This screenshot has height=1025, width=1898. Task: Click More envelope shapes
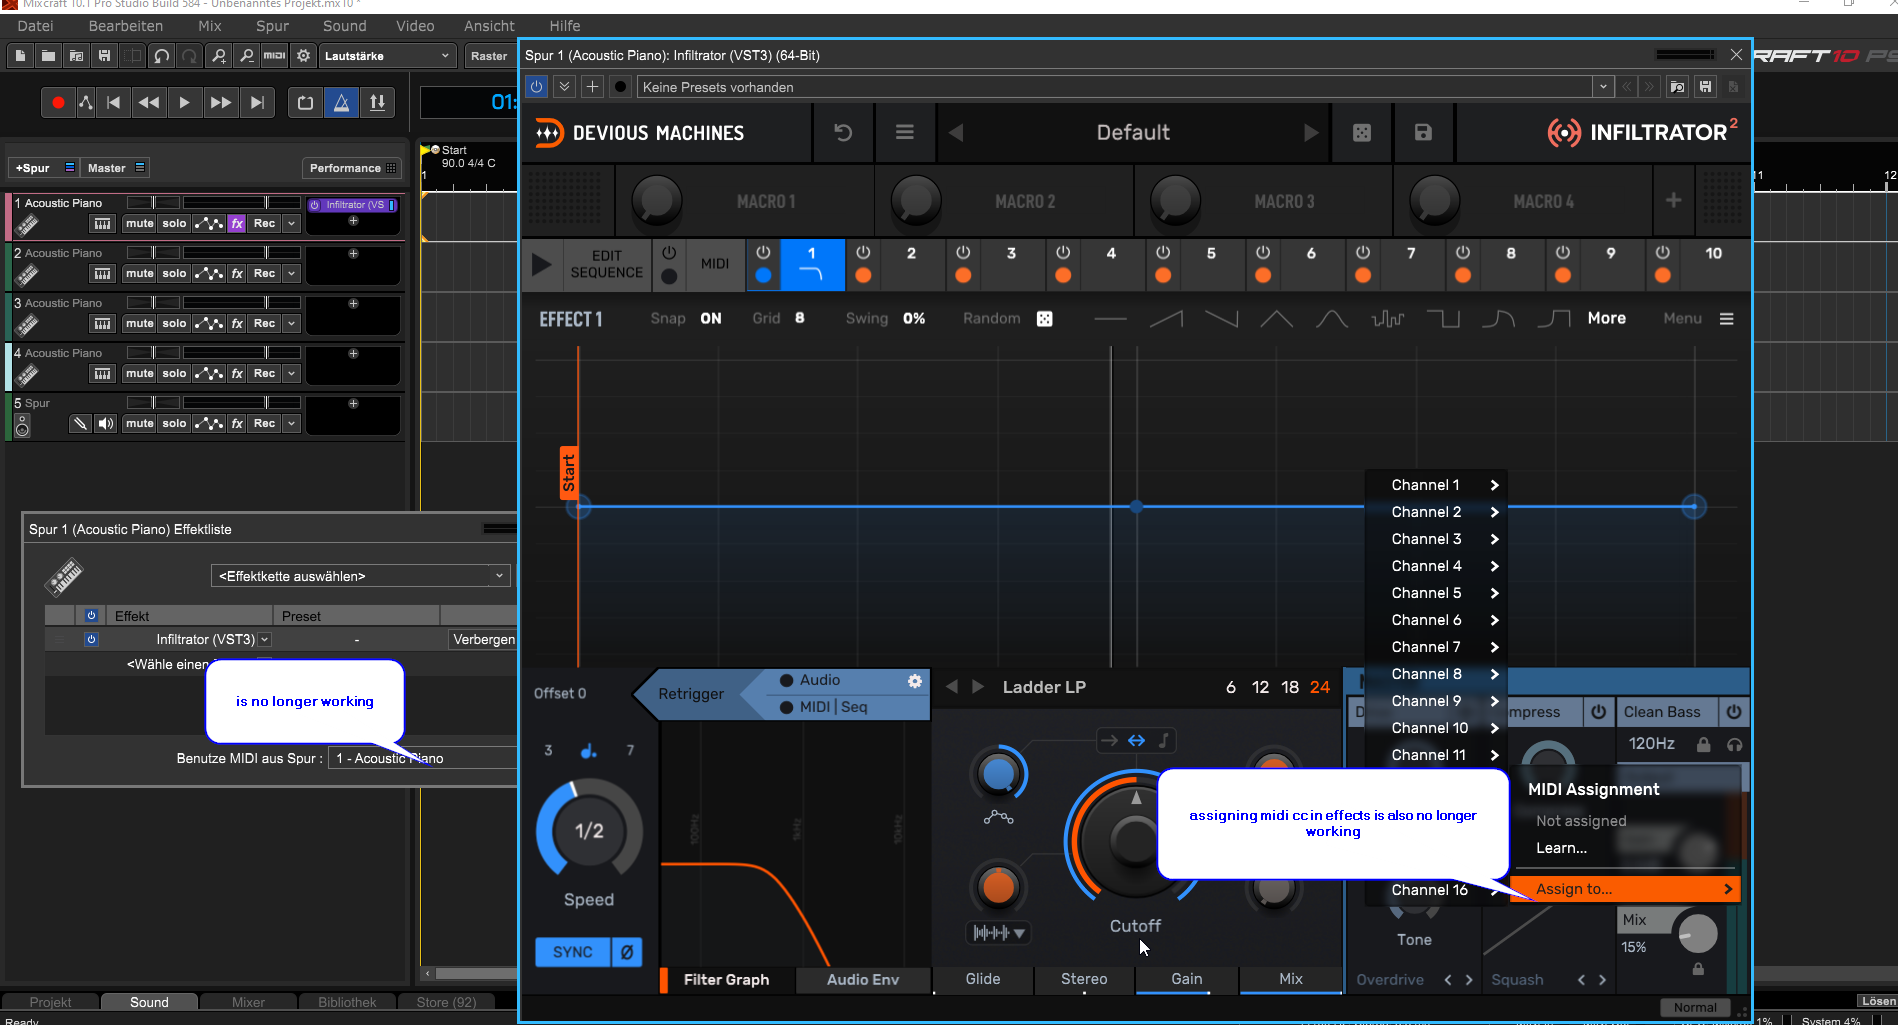coord(1606,318)
